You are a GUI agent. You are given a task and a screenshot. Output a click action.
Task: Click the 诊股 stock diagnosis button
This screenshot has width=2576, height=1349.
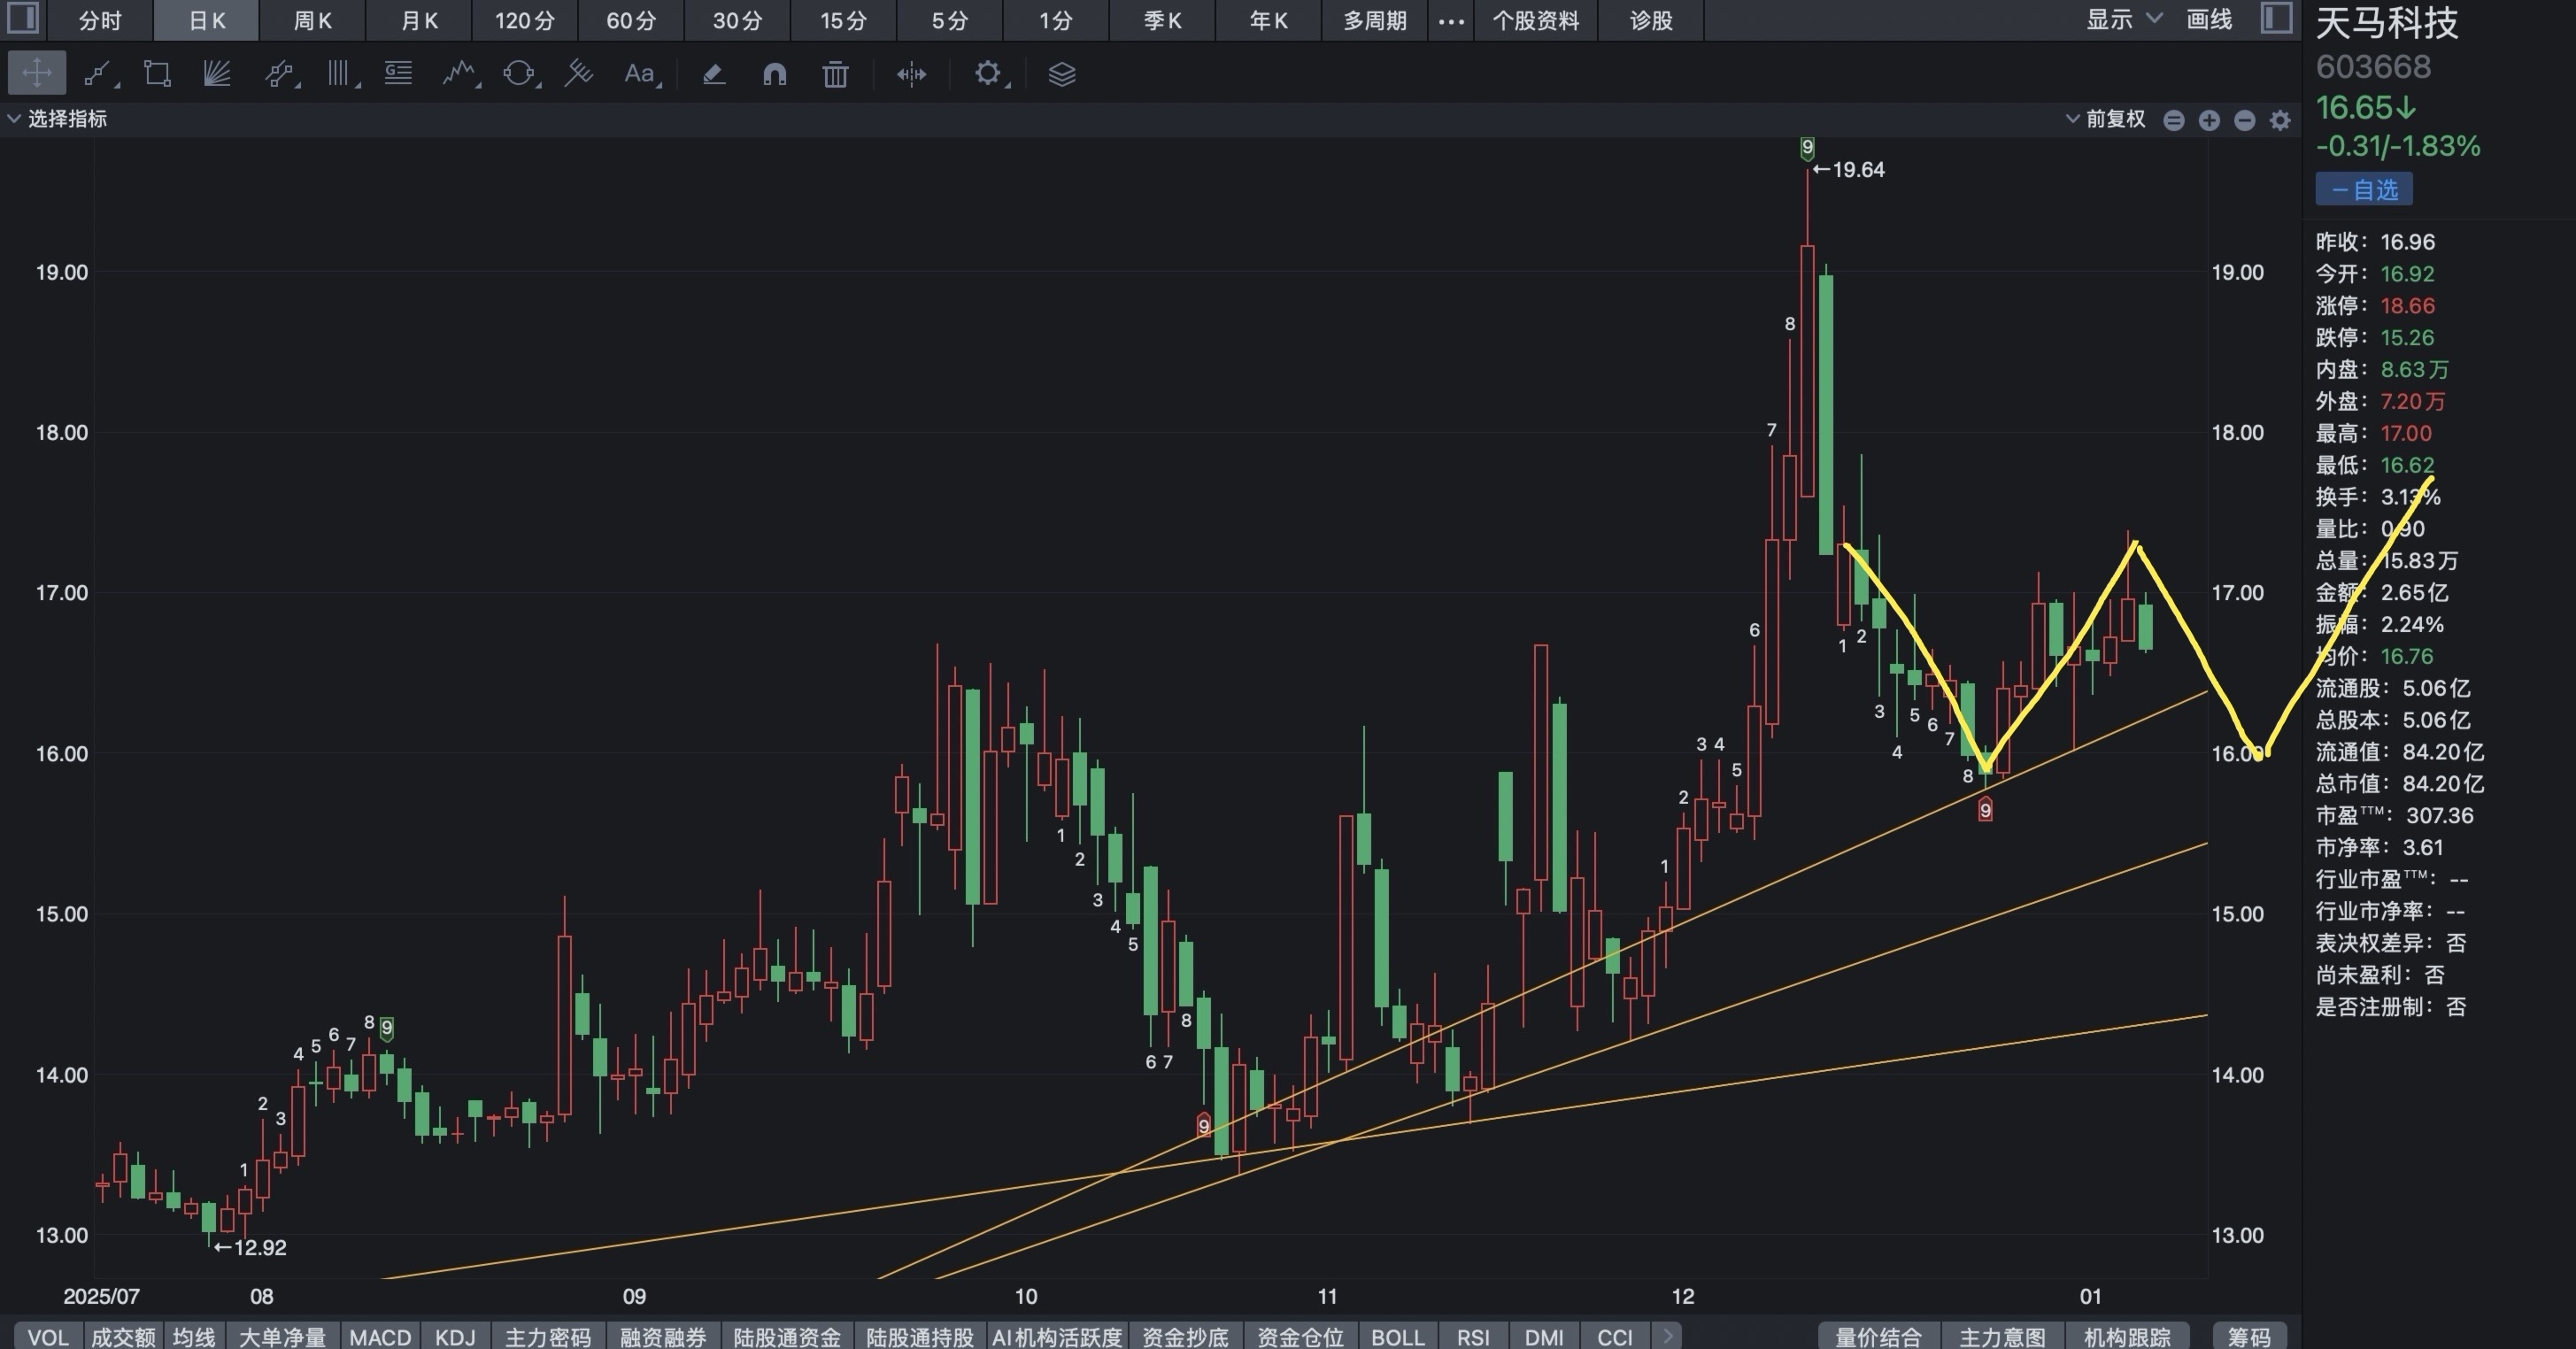click(x=1650, y=21)
